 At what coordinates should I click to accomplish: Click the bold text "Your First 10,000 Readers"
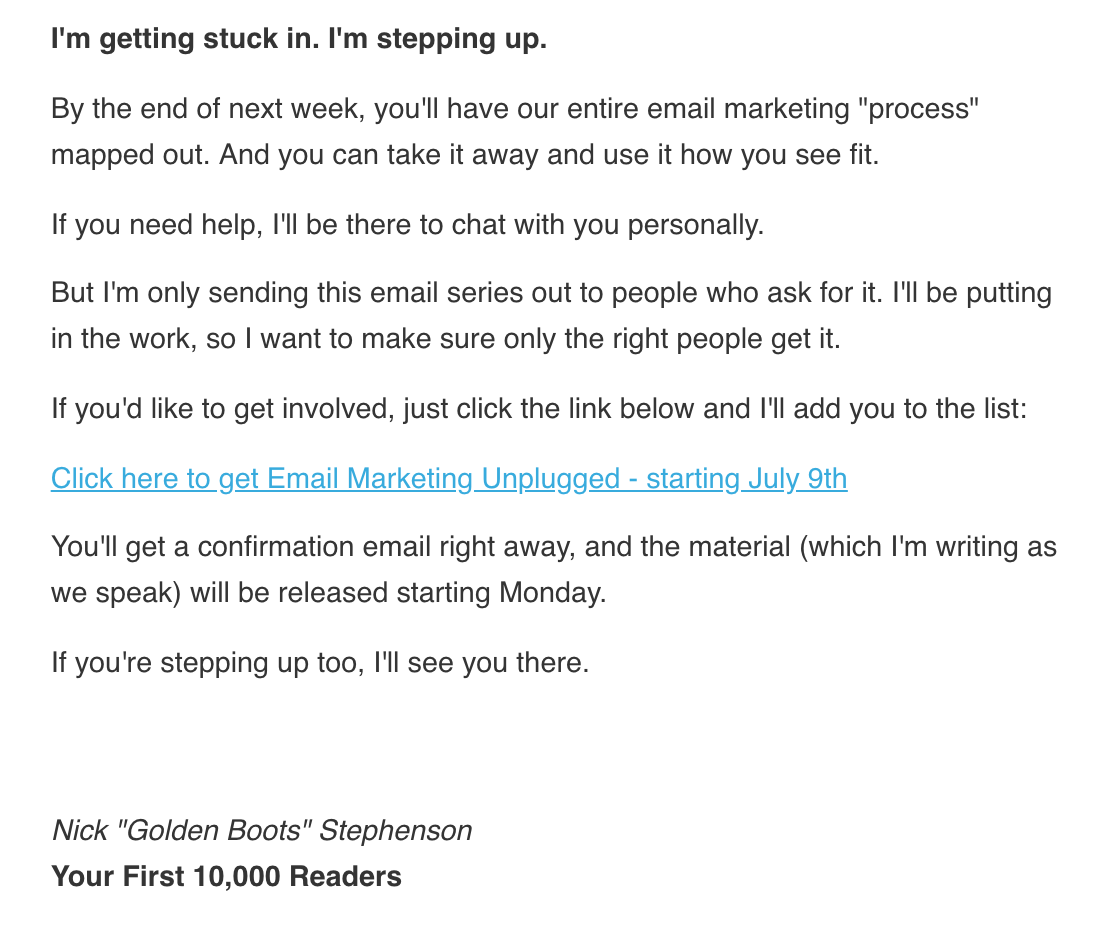coord(226,877)
